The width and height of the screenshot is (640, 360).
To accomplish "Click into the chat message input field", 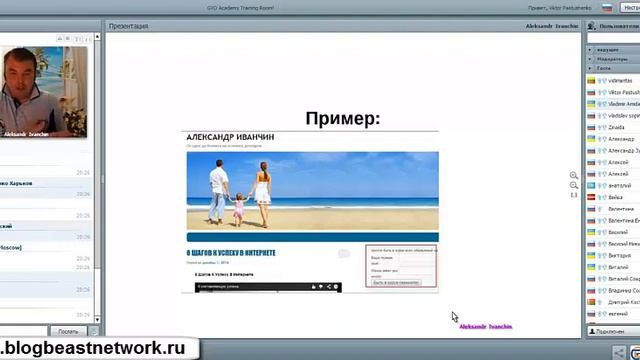I will pos(23,331).
